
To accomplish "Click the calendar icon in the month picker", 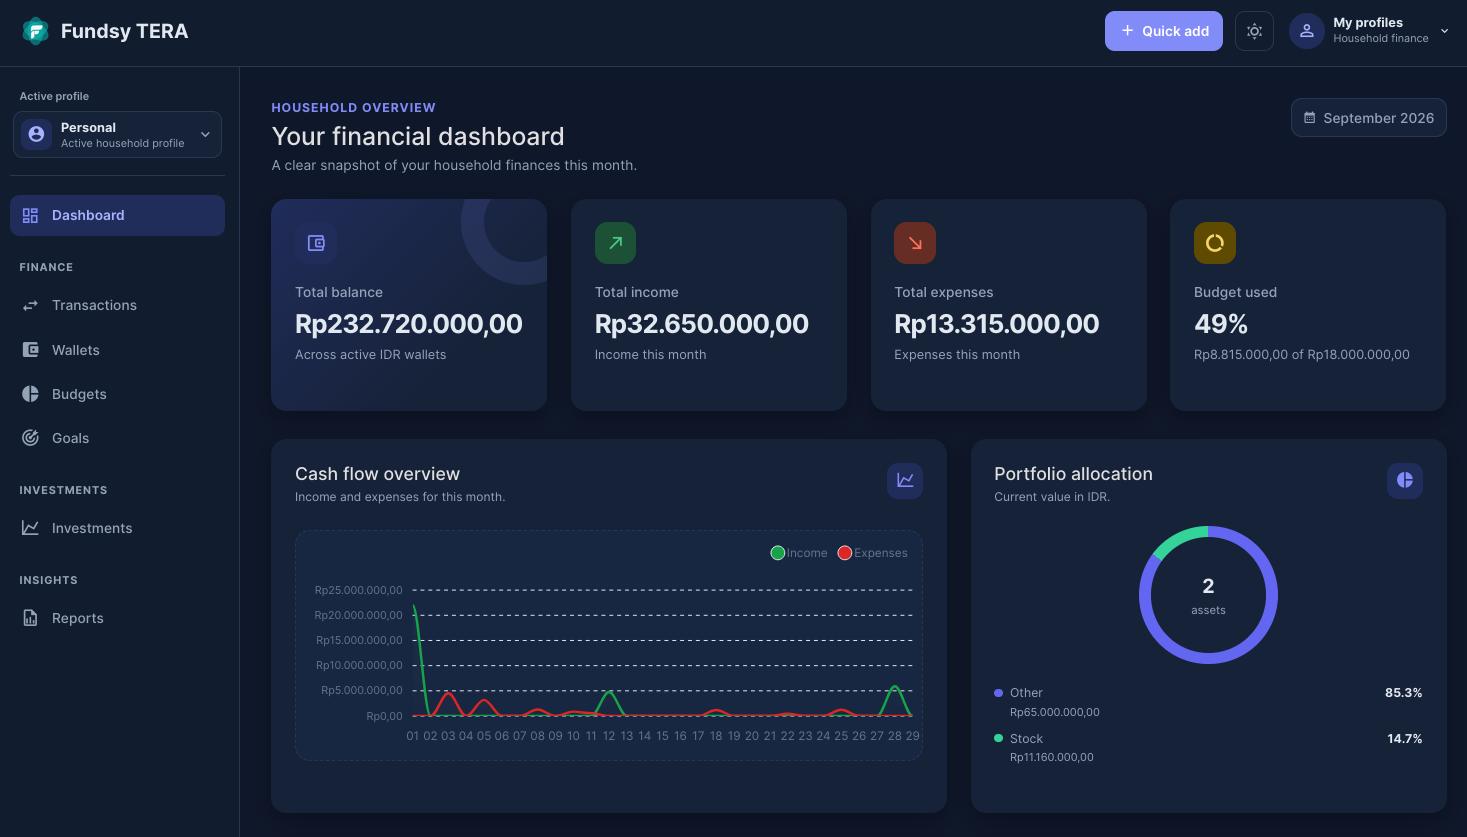I will point(1309,118).
